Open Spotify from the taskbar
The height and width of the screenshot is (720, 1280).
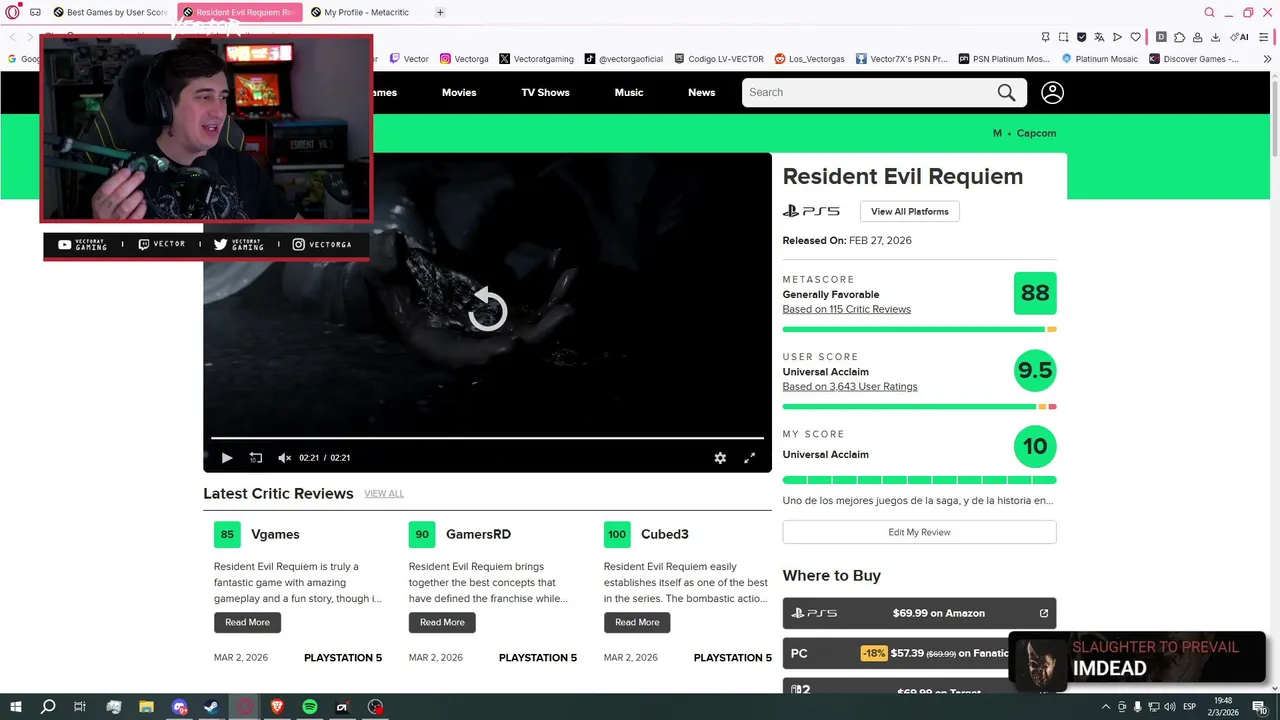310,707
